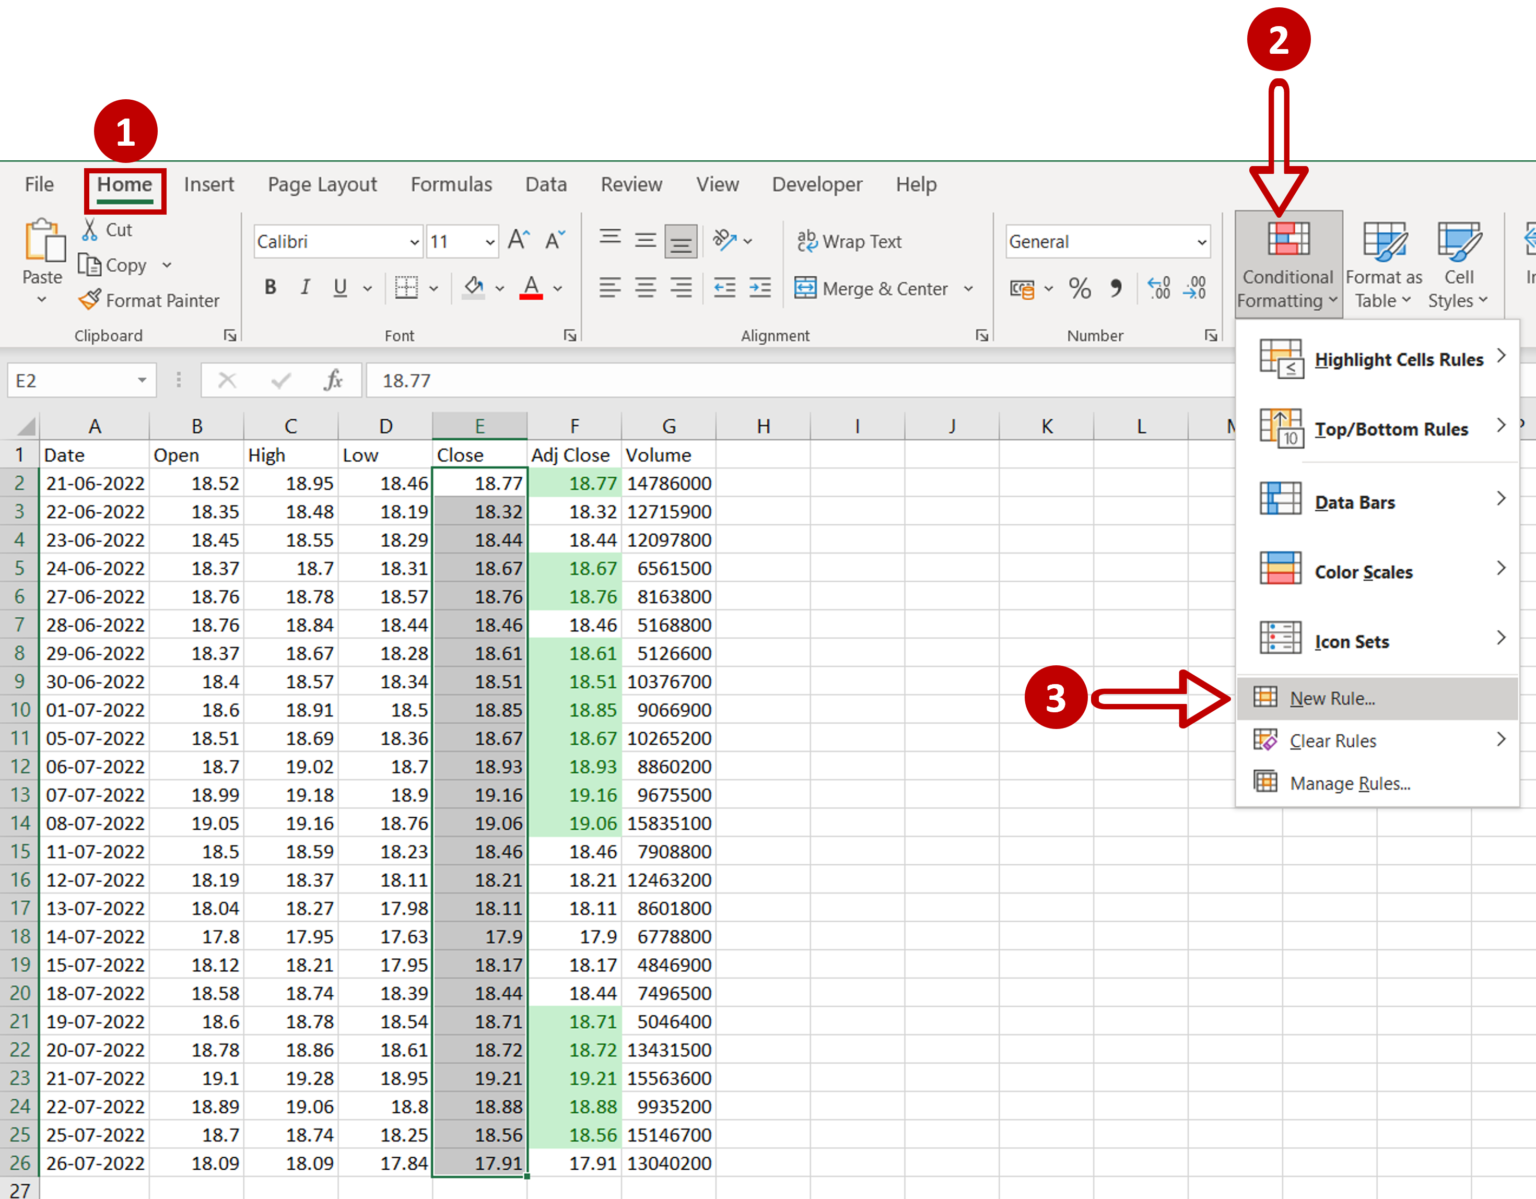Apply the borders icon
This screenshot has height=1199, width=1536.
coord(407,288)
